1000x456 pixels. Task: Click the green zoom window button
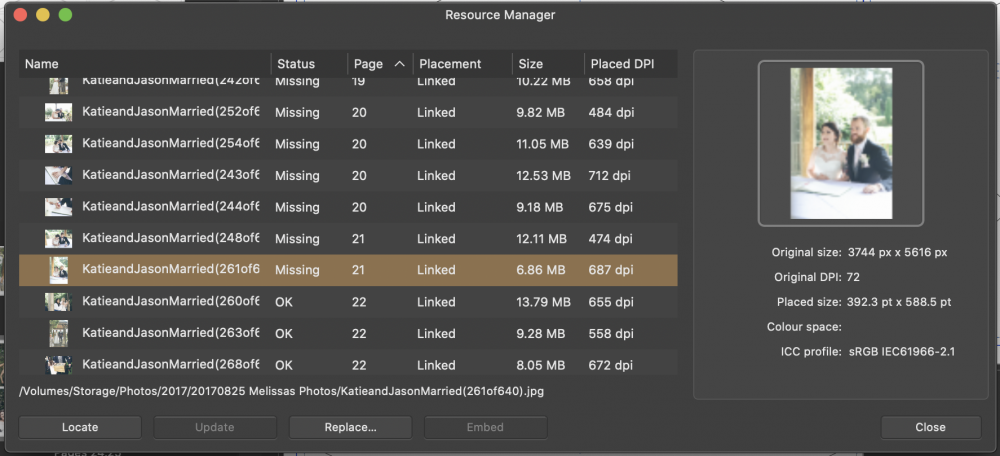click(65, 15)
